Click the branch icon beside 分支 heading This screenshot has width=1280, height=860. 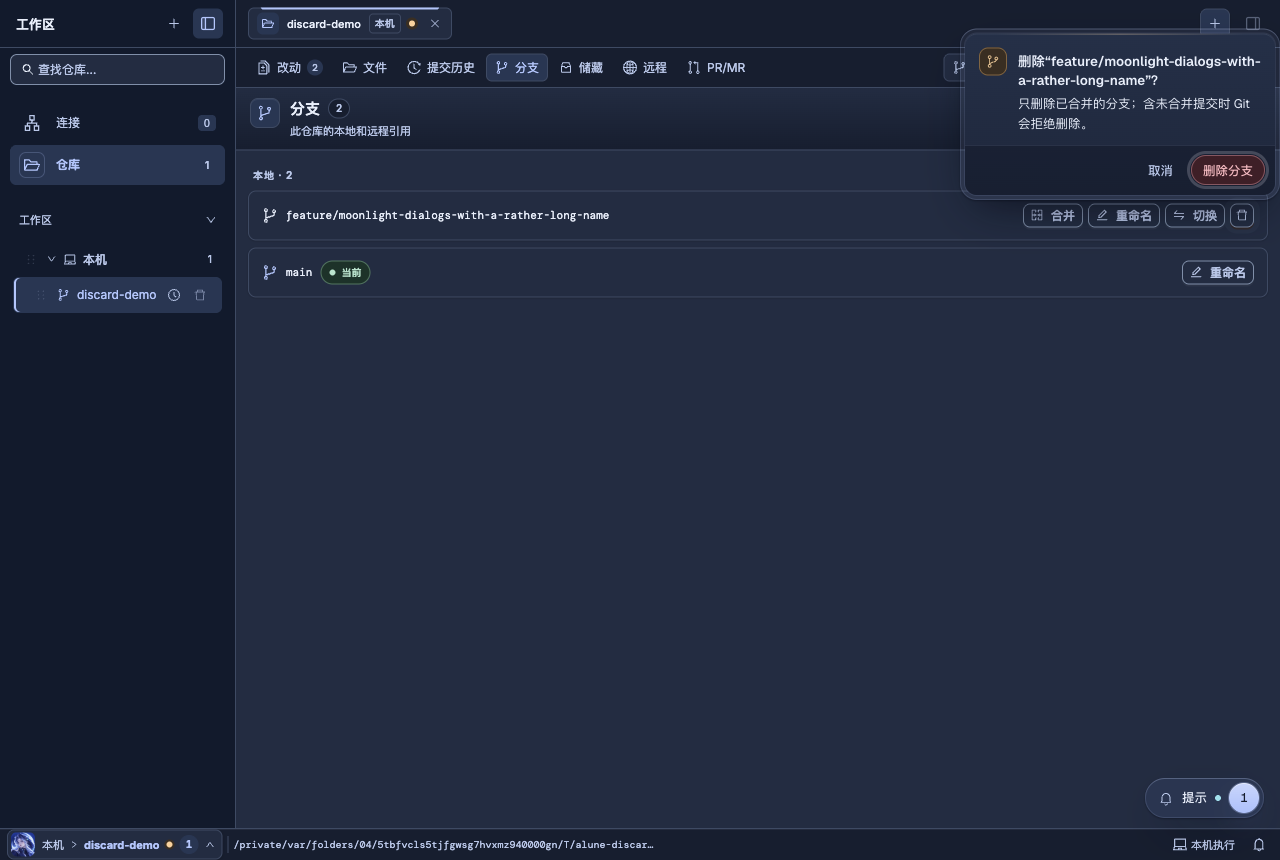click(265, 113)
